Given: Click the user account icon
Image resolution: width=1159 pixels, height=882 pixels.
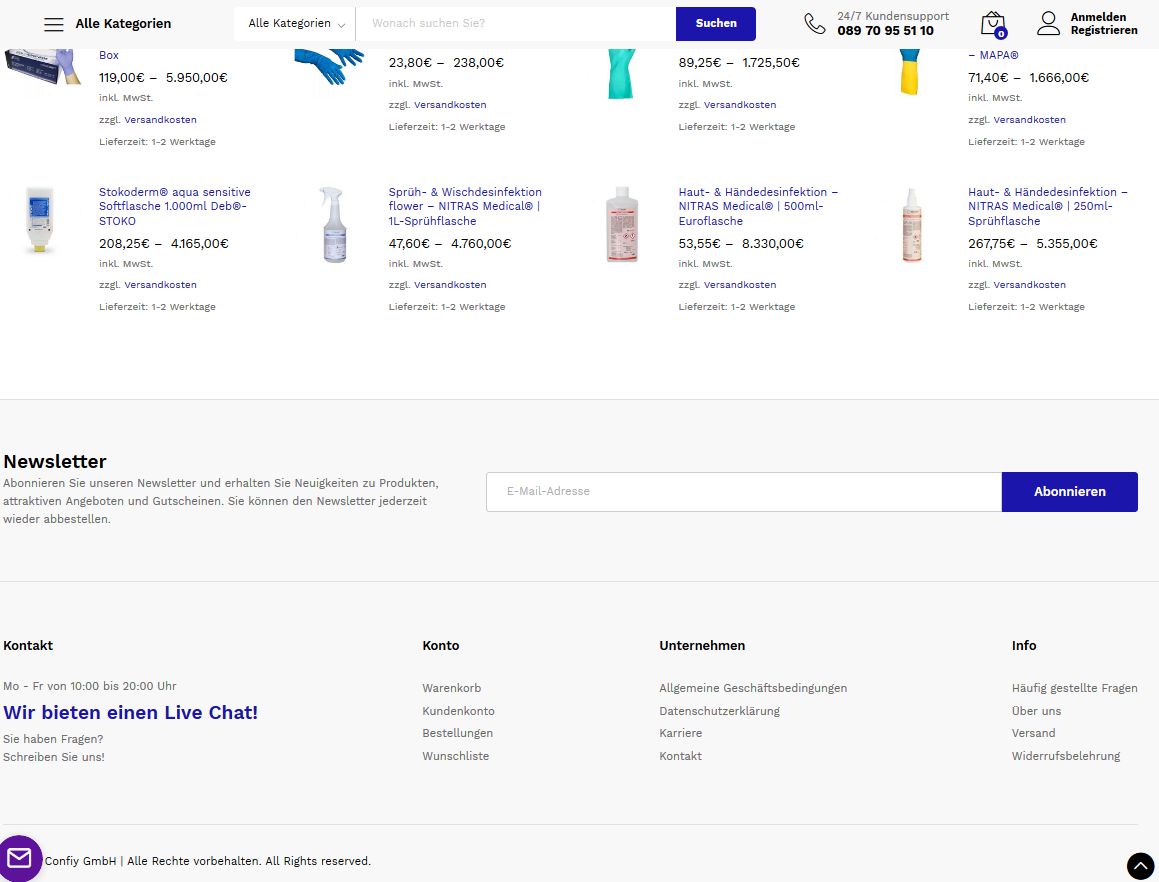Looking at the screenshot, I should tap(1048, 24).
